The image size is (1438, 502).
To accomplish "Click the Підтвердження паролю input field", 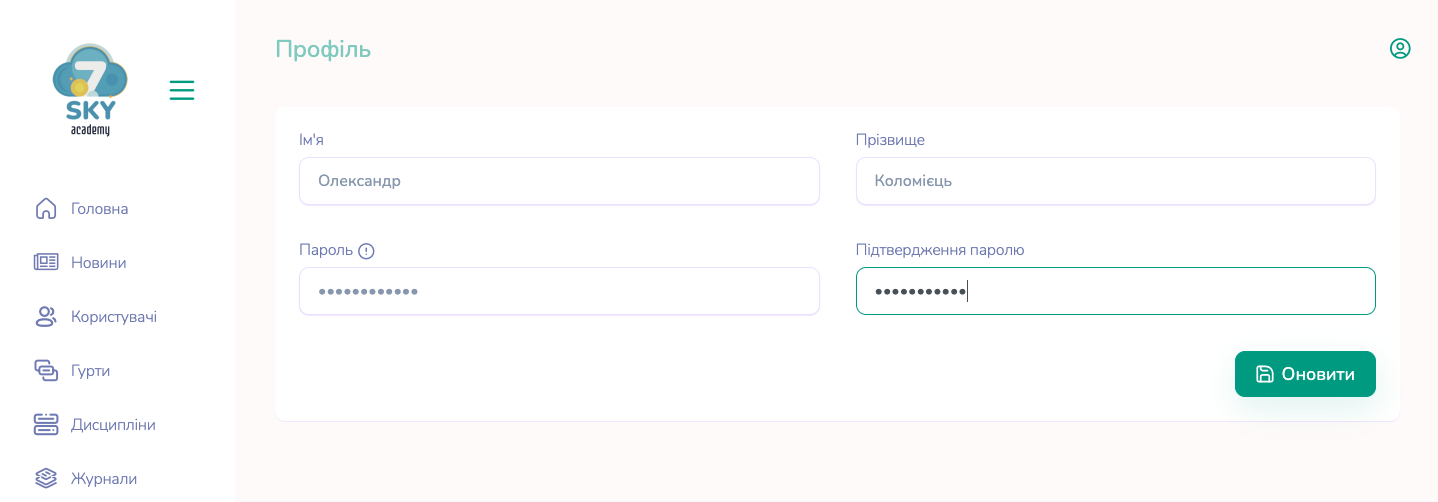I will pyautogui.click(x=1116, y=291).
